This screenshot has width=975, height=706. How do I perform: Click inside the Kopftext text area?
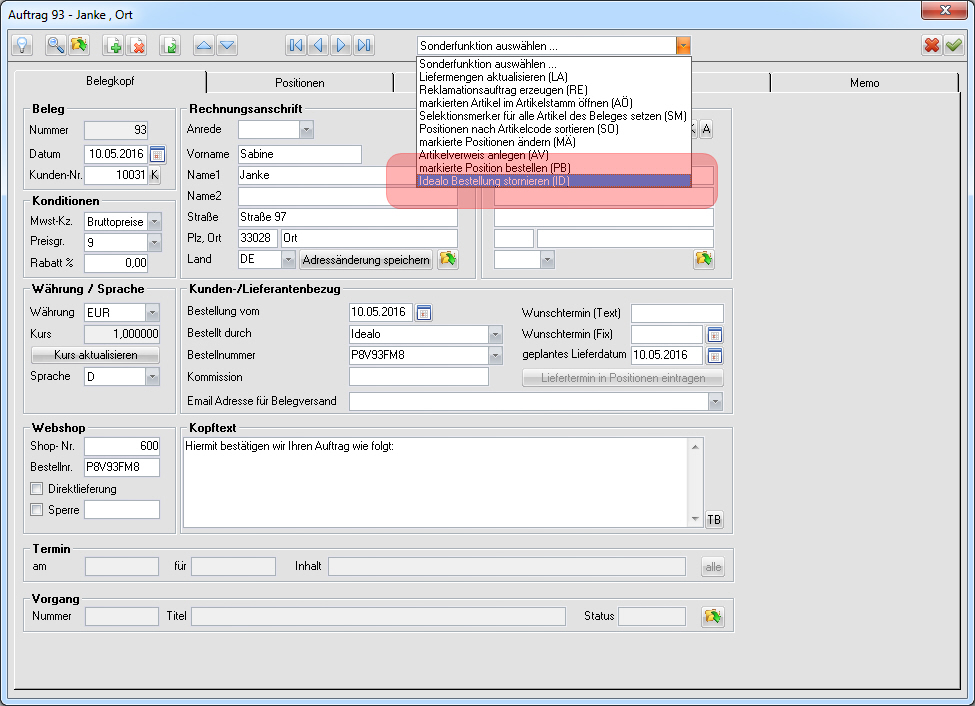pos(435,482)
